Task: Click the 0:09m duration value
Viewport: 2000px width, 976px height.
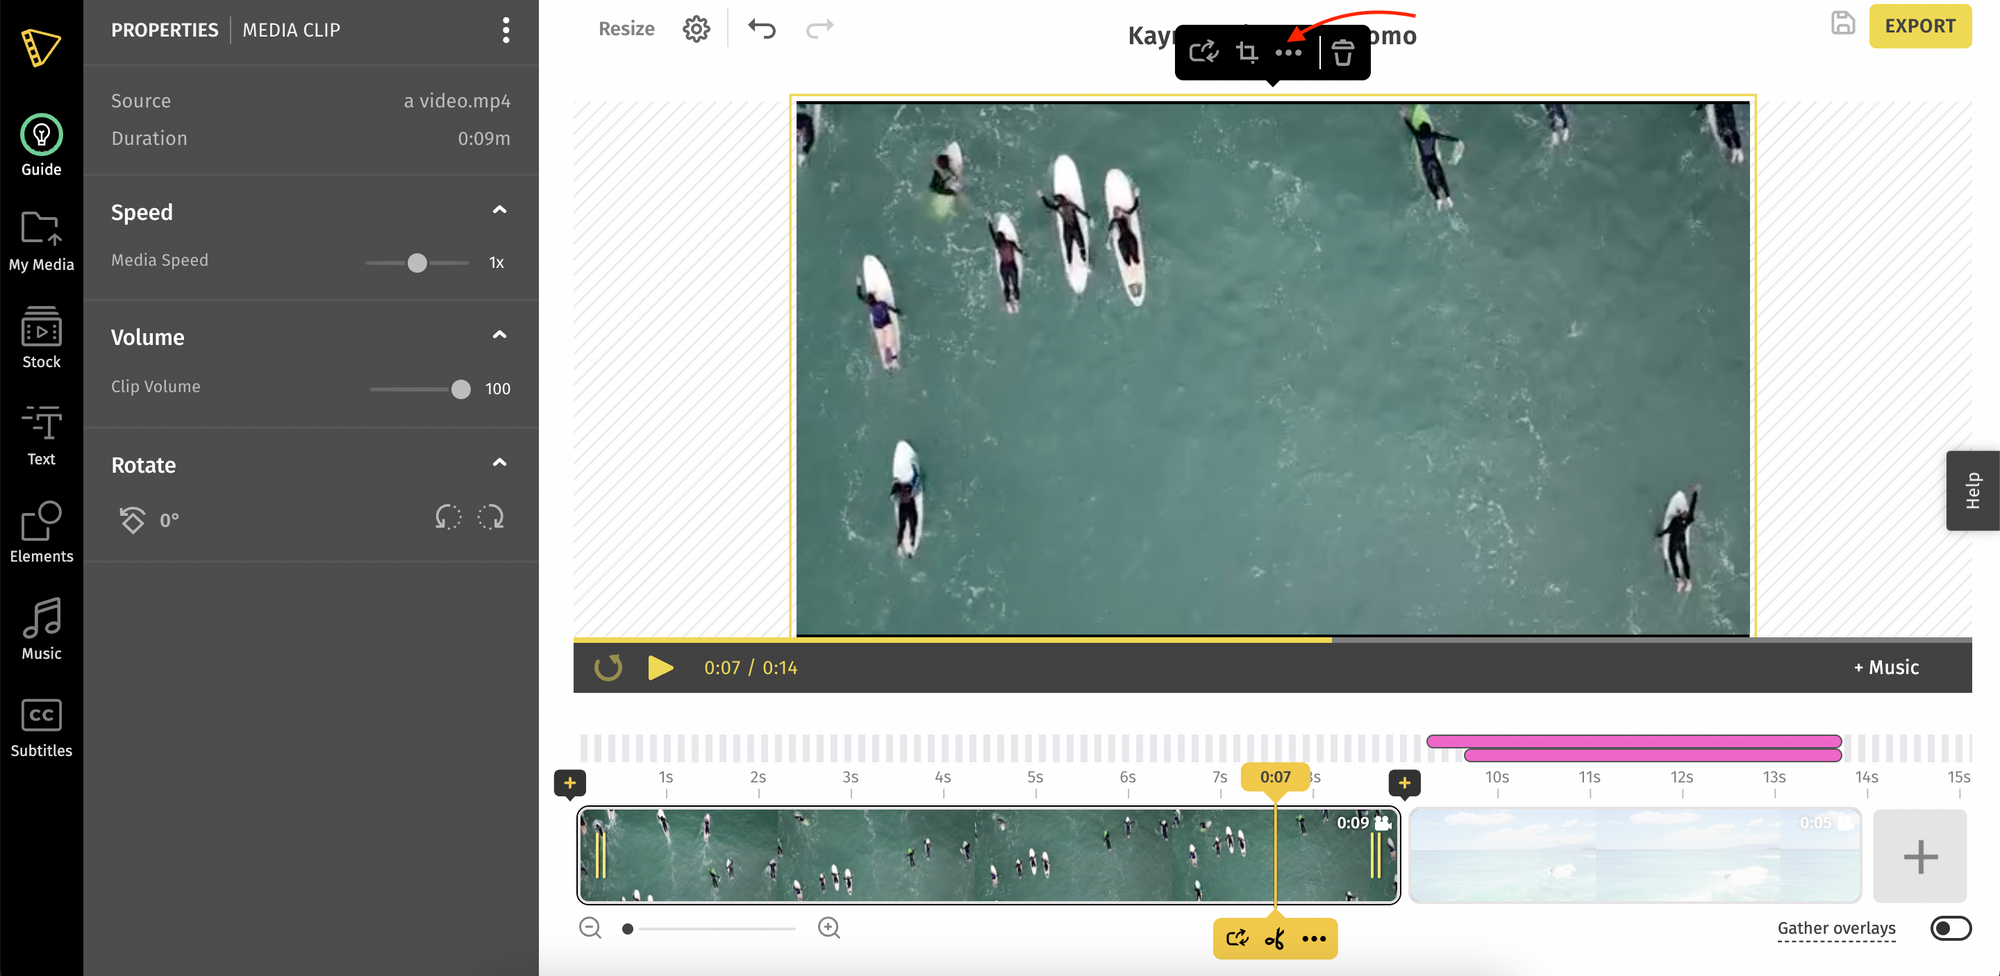Action: coord(484,139)
